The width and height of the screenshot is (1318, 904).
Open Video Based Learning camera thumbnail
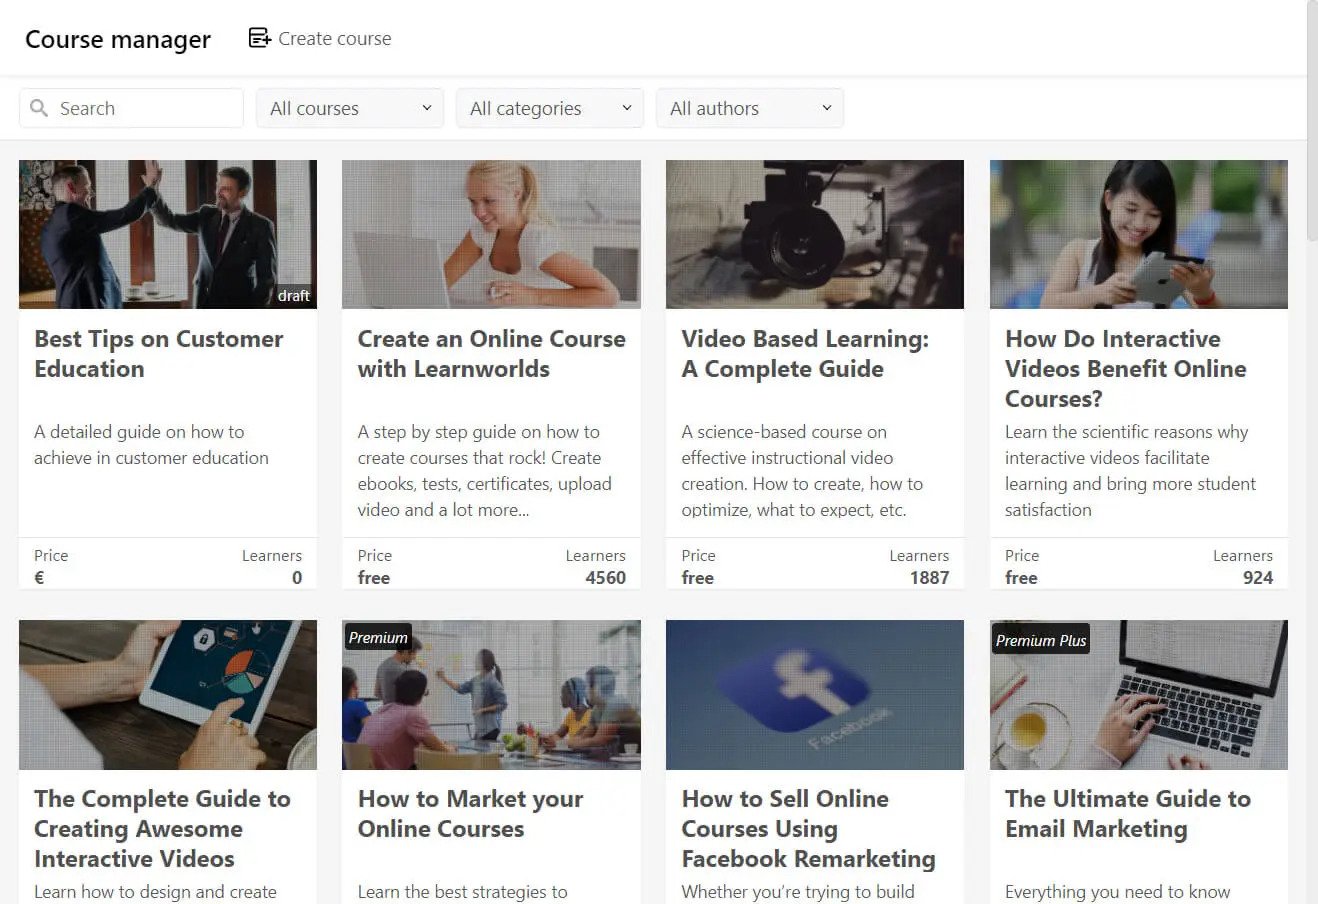[815, 234]
